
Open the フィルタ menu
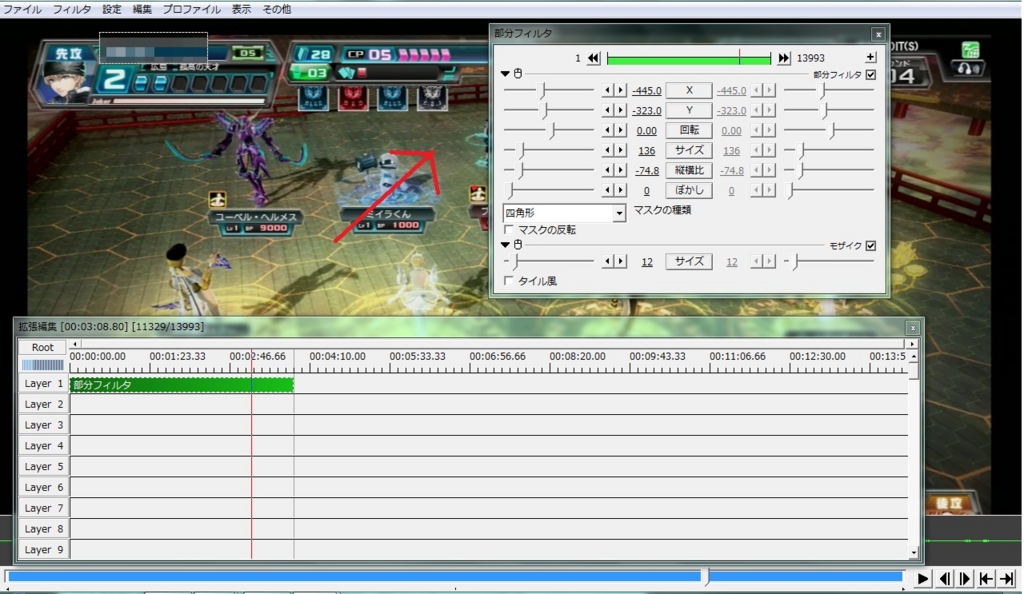(72, 9)
